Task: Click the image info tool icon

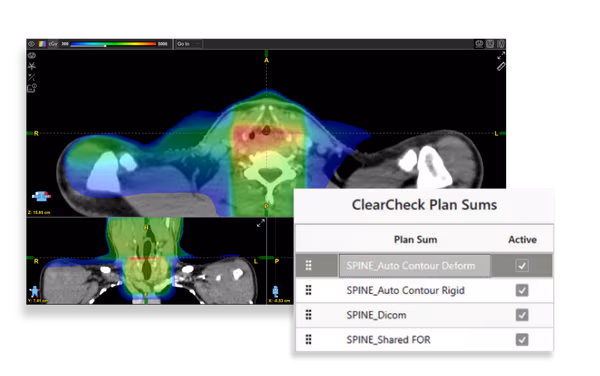Action: pos(32,88)
